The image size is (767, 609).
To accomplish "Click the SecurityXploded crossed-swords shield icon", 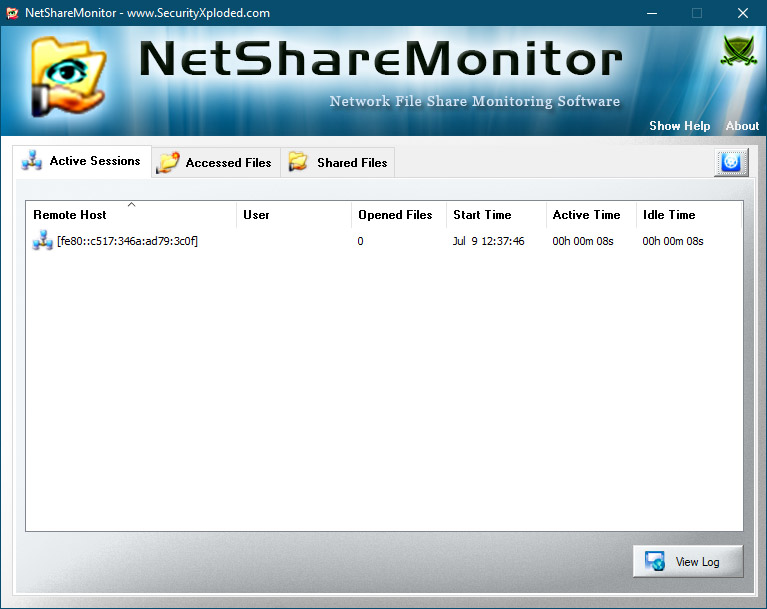I will [x=739, y=50].
